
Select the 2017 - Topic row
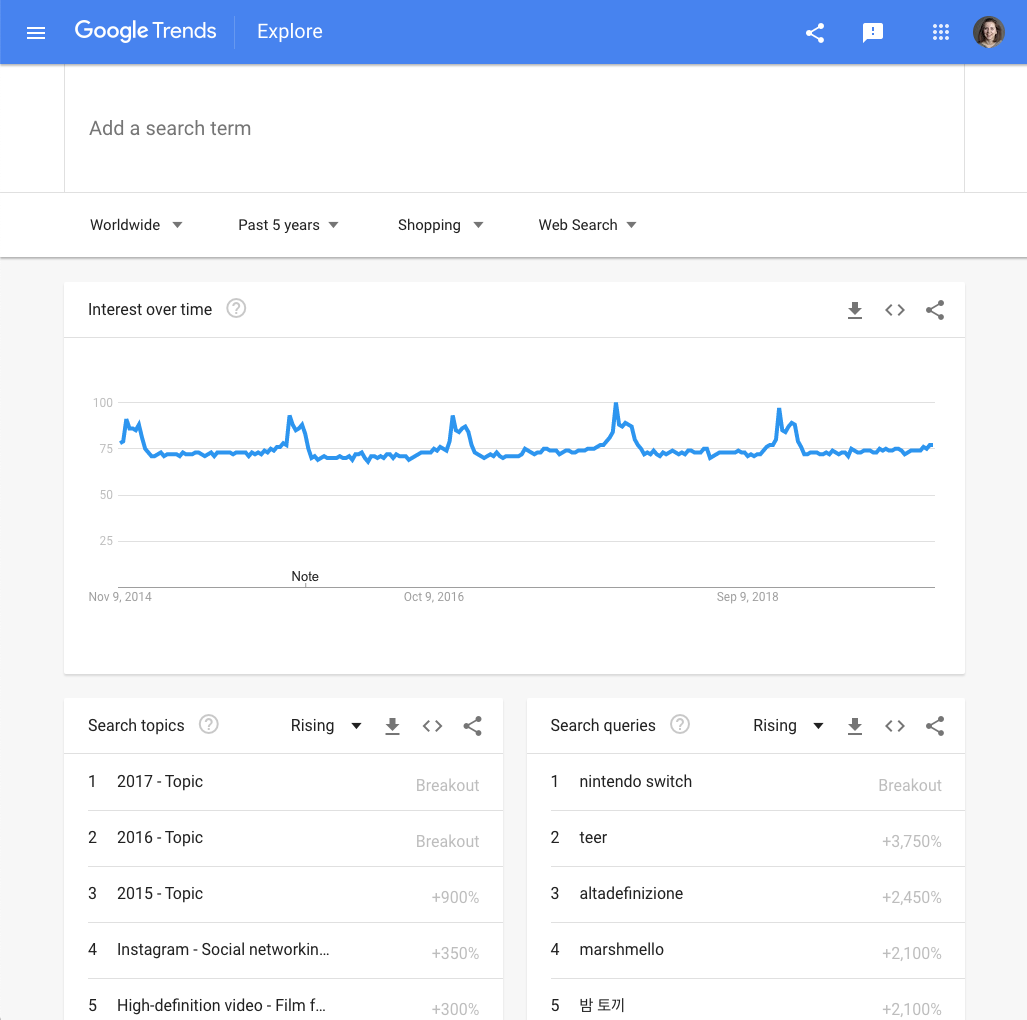coord(284,782)
